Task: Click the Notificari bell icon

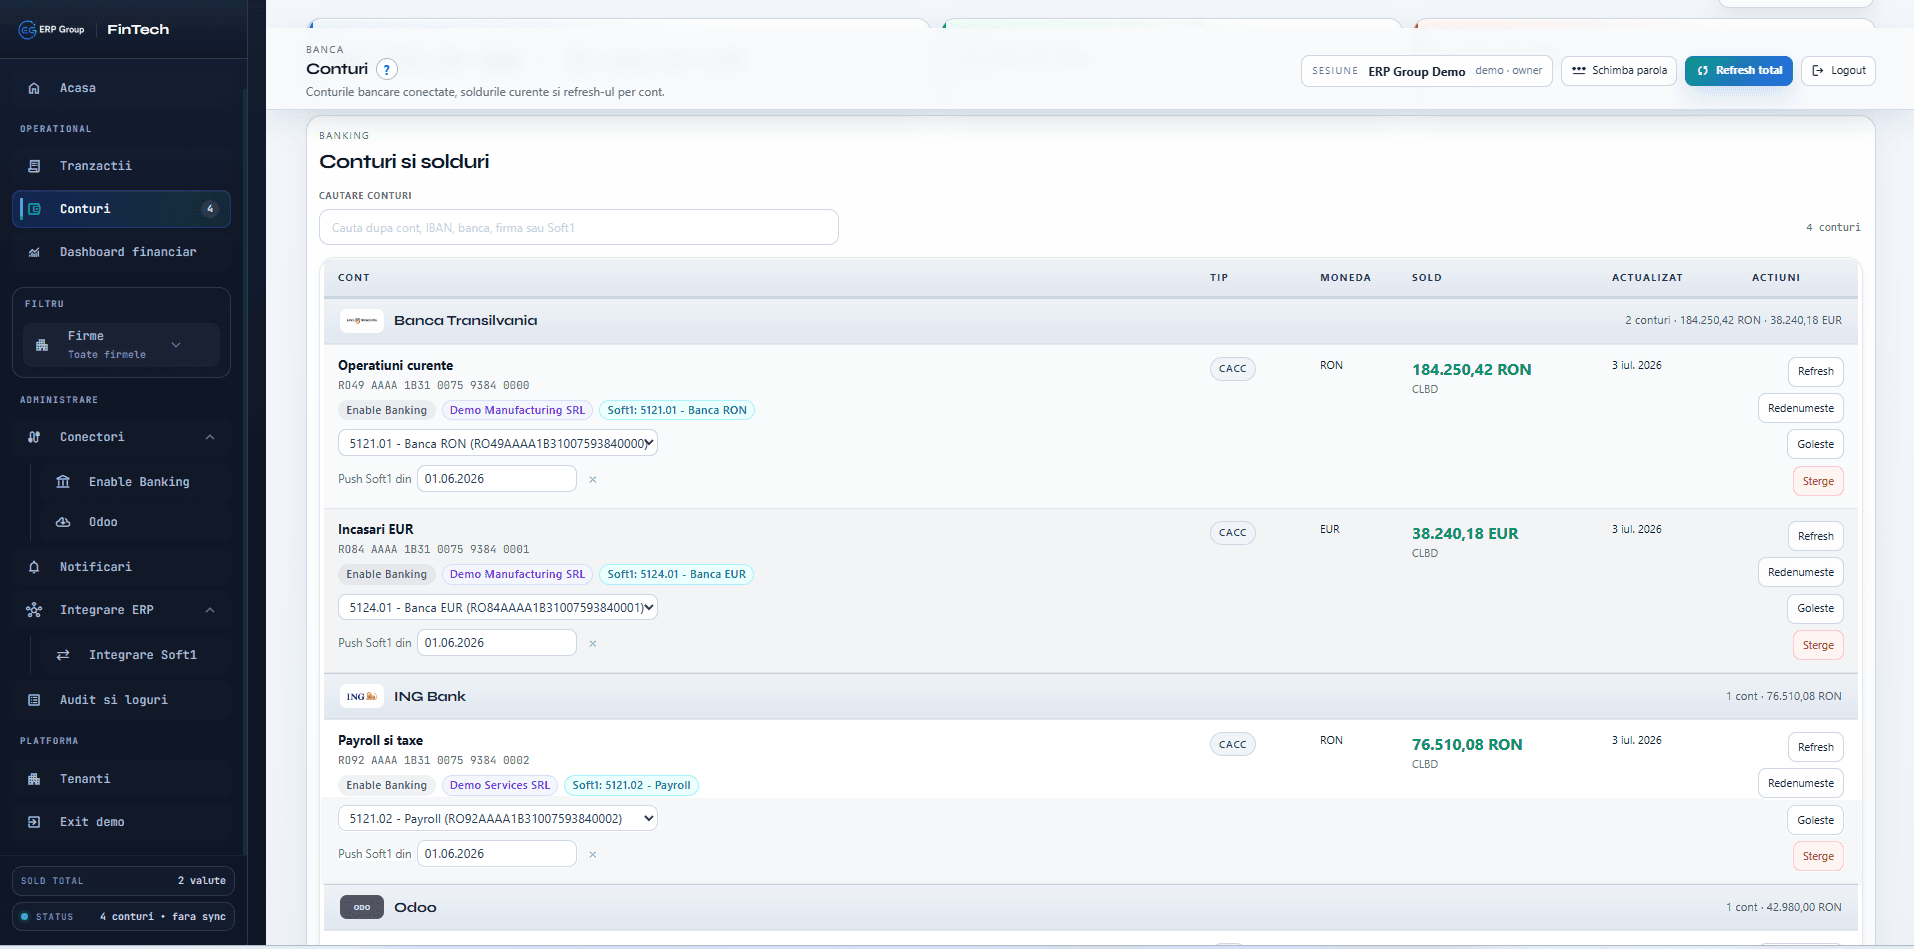Action: 34,567
